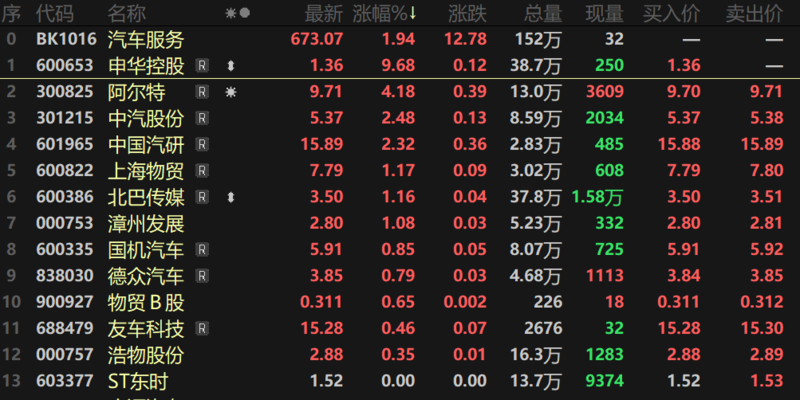800x400 pixels.
Task: Click stock code 000757
Action: coord(65,355)
